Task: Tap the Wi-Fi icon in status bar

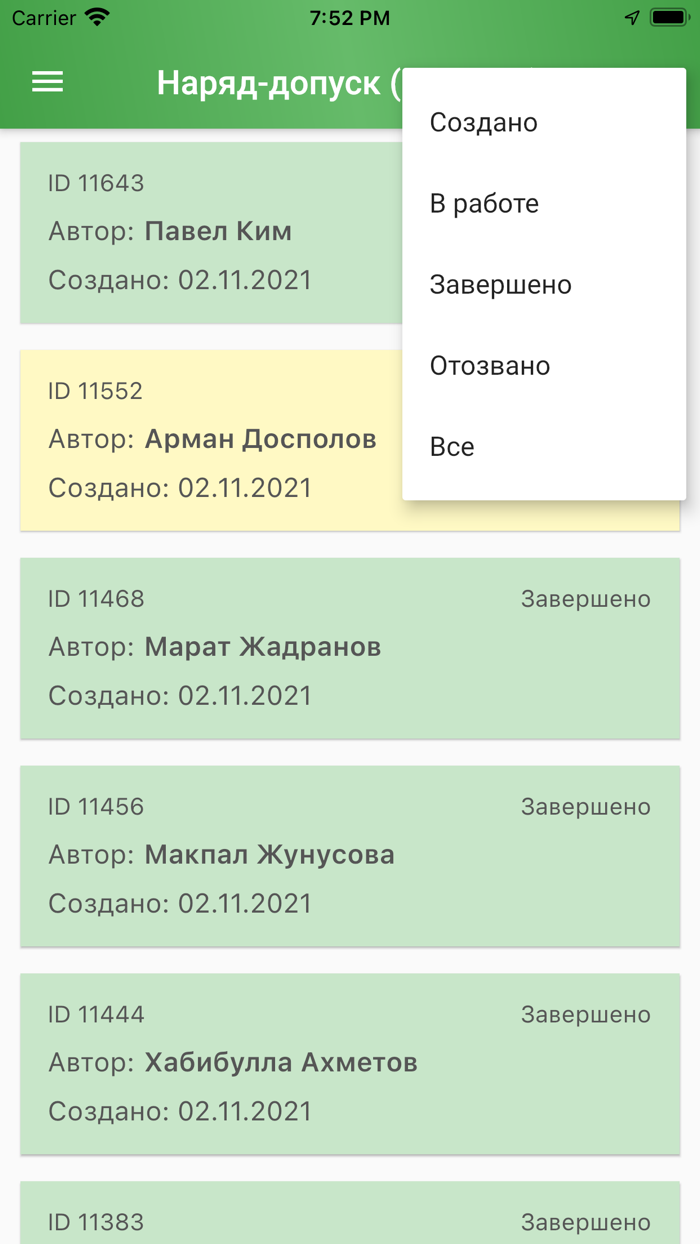Action: 96,17
